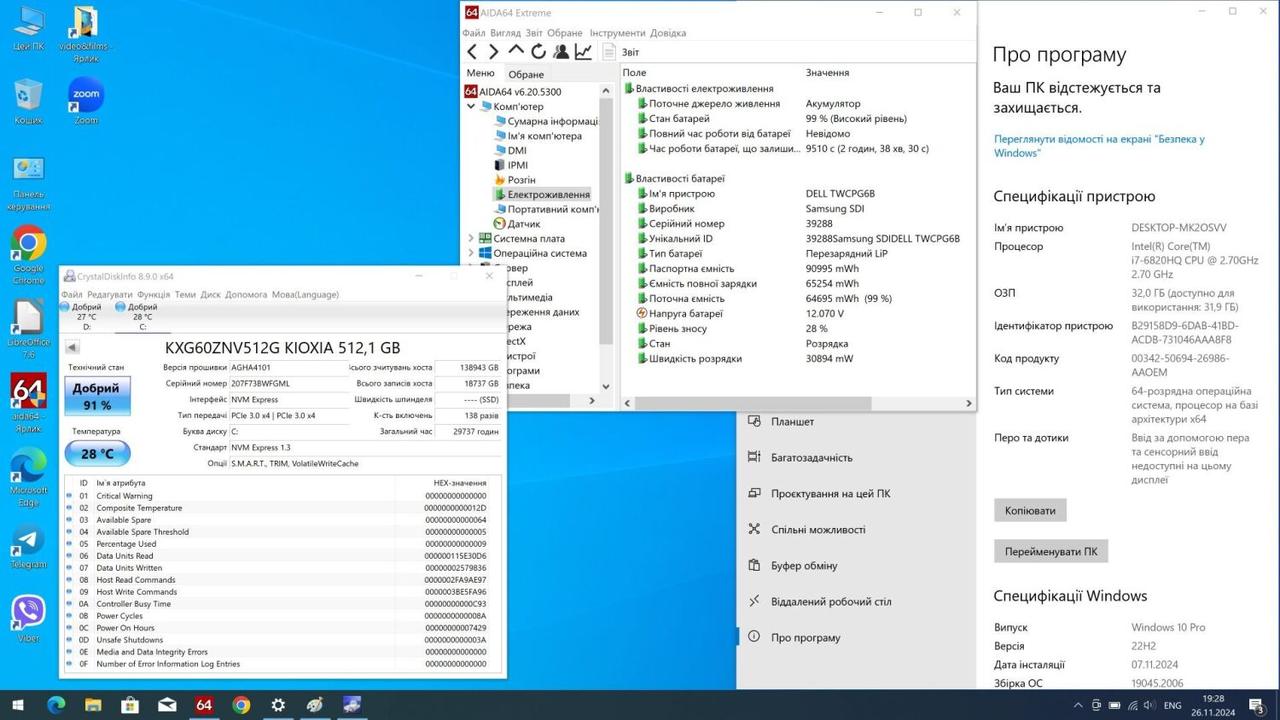Open Zoom desktop shortcut
1280x720 pixels.
(x=86, y=102)
